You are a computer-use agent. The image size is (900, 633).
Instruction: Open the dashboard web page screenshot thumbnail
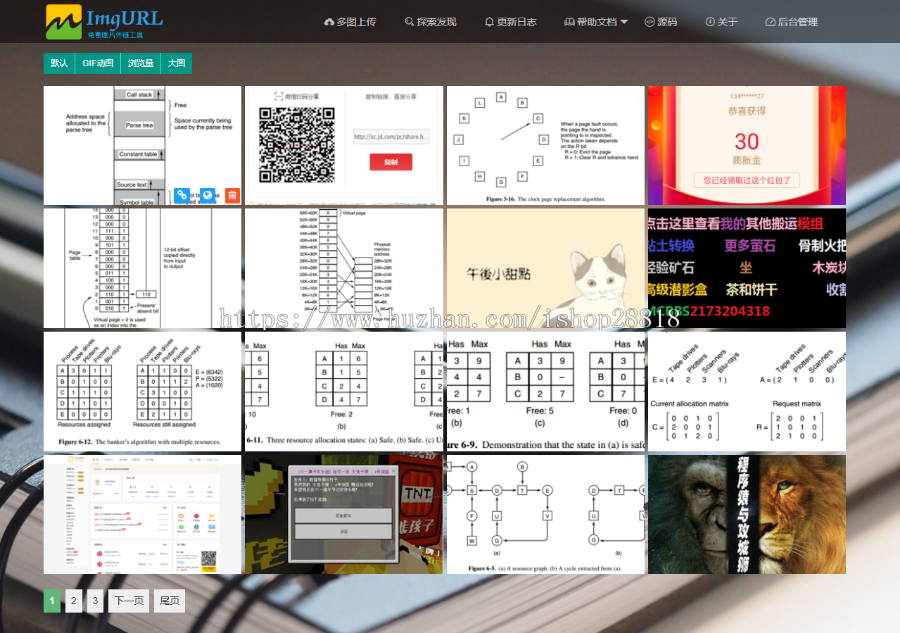coord(142,514)
